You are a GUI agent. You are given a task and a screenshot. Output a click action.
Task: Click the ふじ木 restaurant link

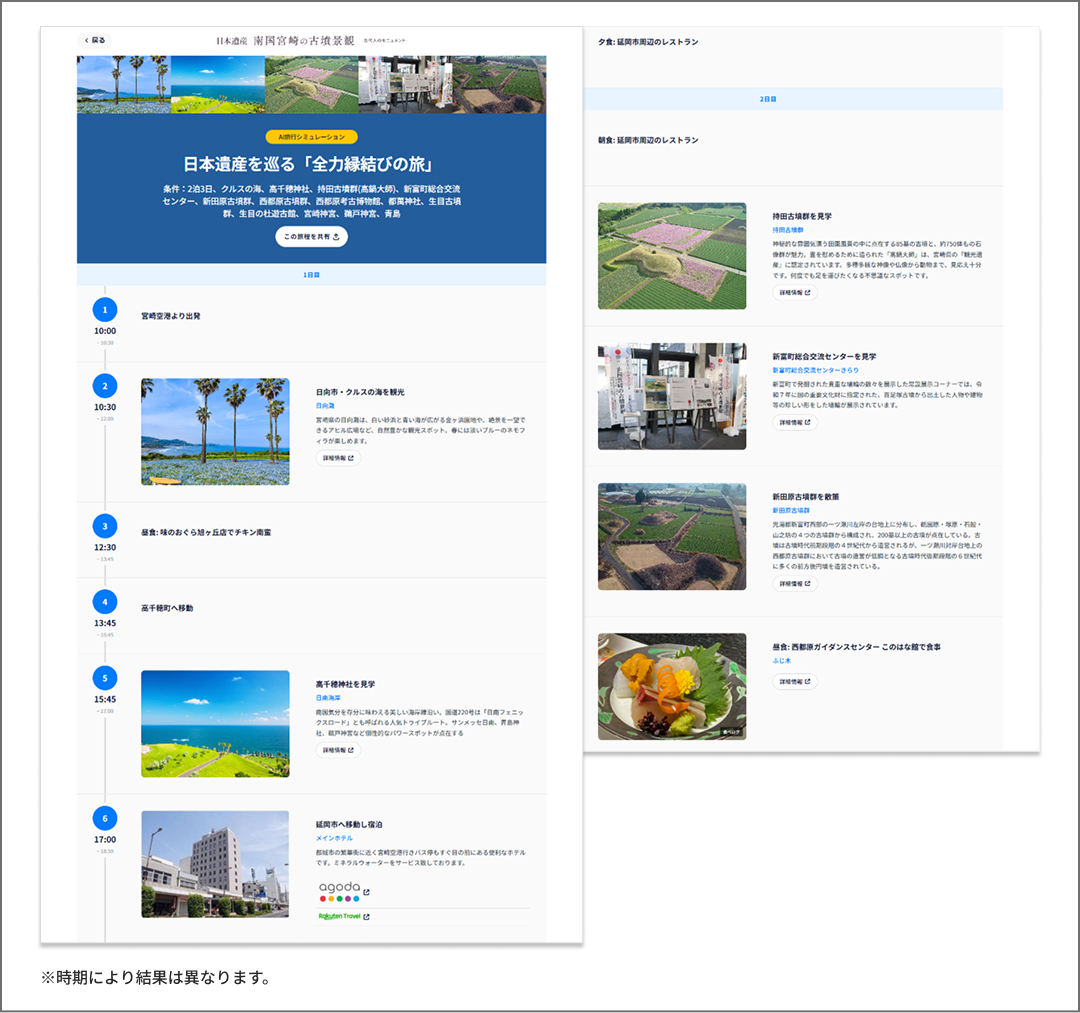point(781,661)
